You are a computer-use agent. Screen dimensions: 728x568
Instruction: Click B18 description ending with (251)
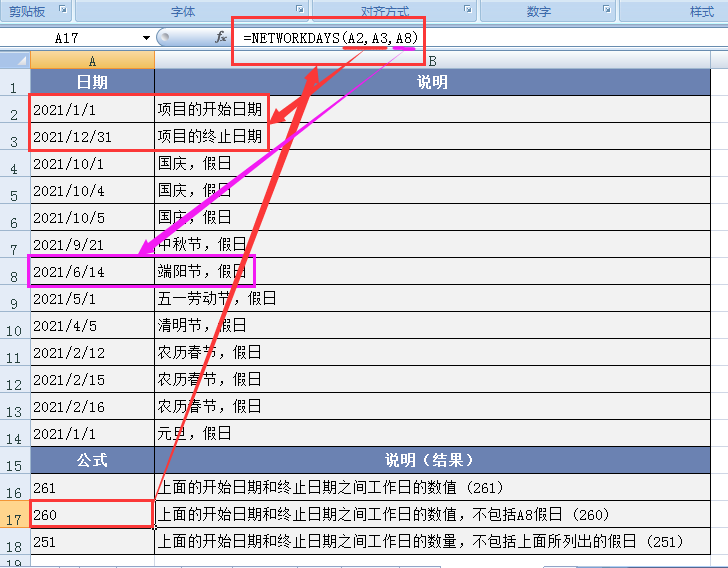coord(432,541)
